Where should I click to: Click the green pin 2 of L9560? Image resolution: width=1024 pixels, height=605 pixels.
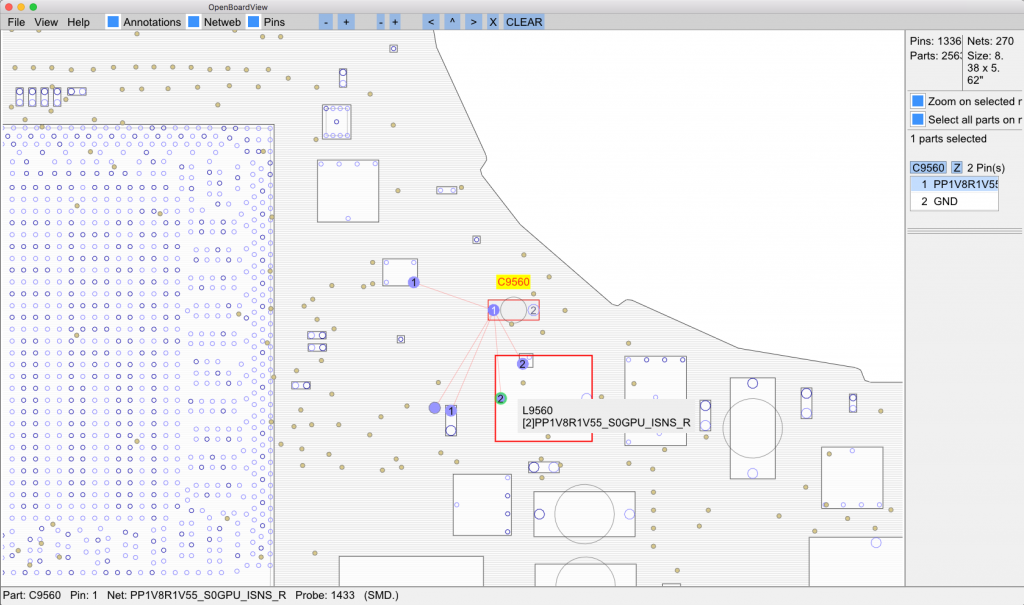tap(501, 398)
